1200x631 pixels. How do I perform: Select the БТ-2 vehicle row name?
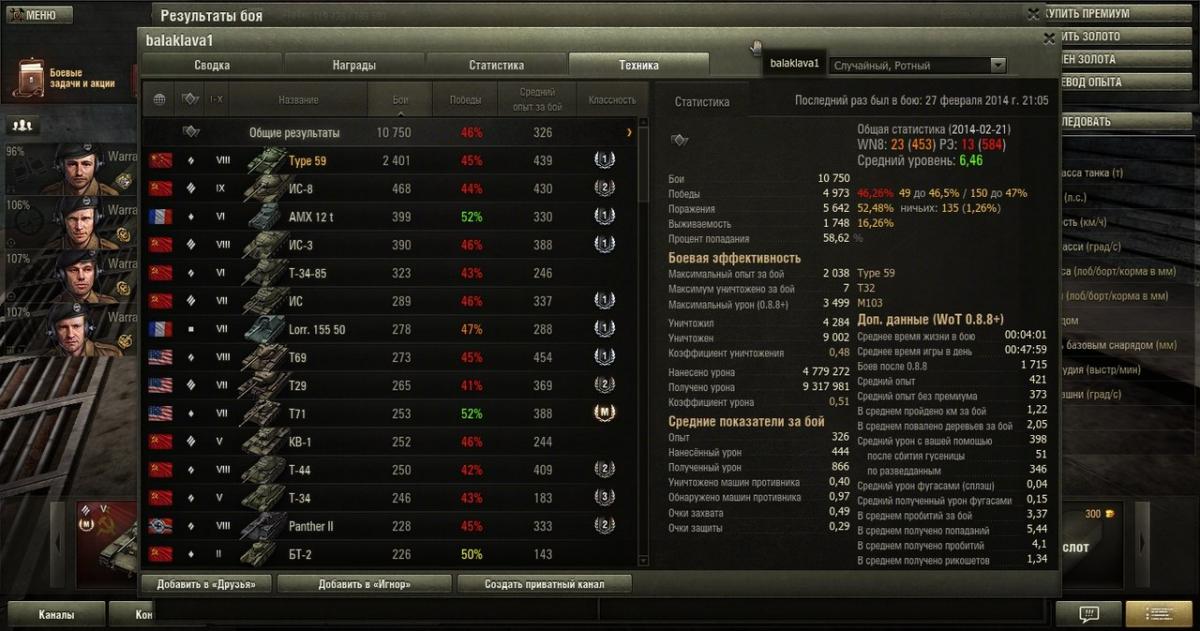click(x=300, y=554)
